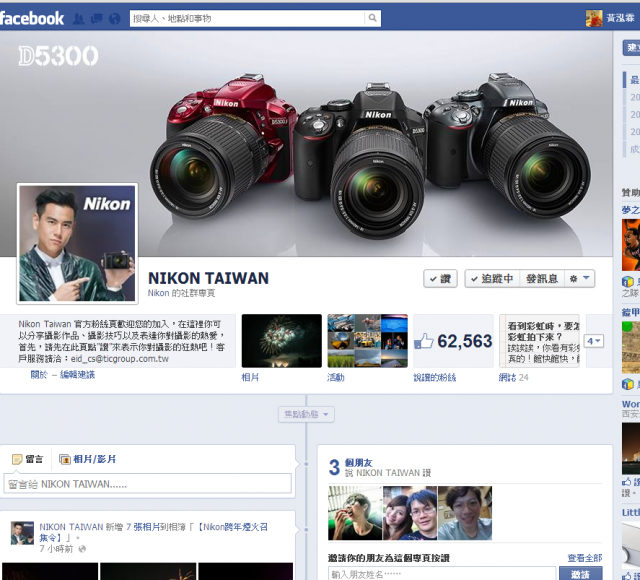Open the fireworks 相片 photos thumbnail
Image resolution: width=640 pixels, height=580 pixels.
(282, 341)
